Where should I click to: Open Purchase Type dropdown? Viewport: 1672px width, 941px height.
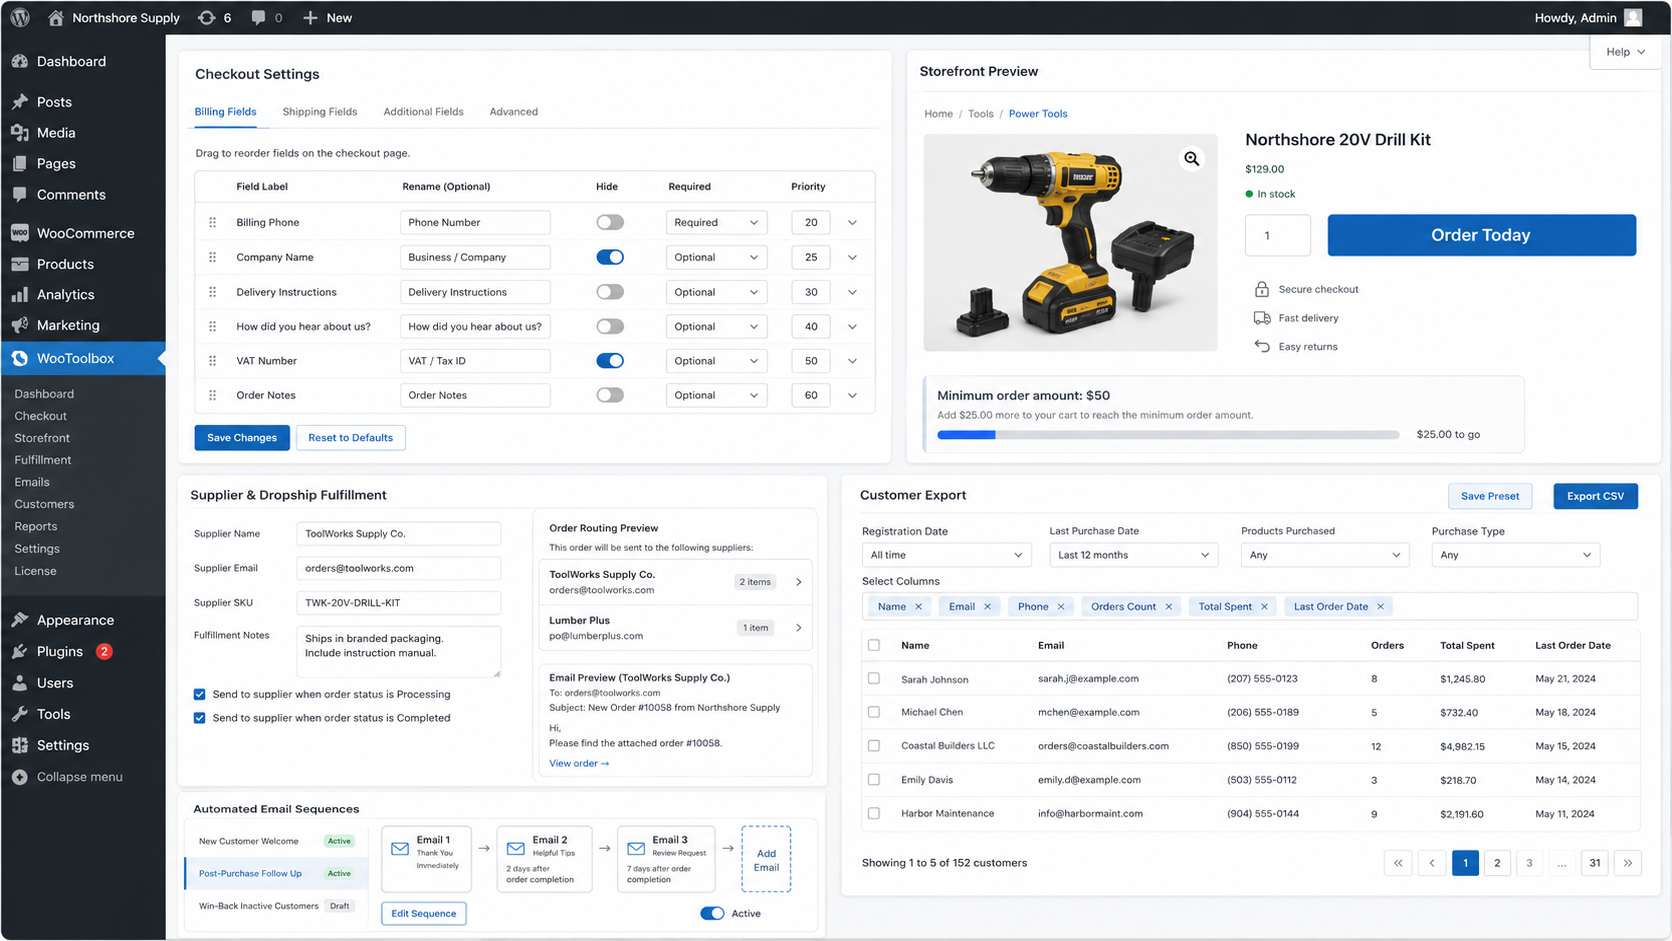[x=1515, y=555]
